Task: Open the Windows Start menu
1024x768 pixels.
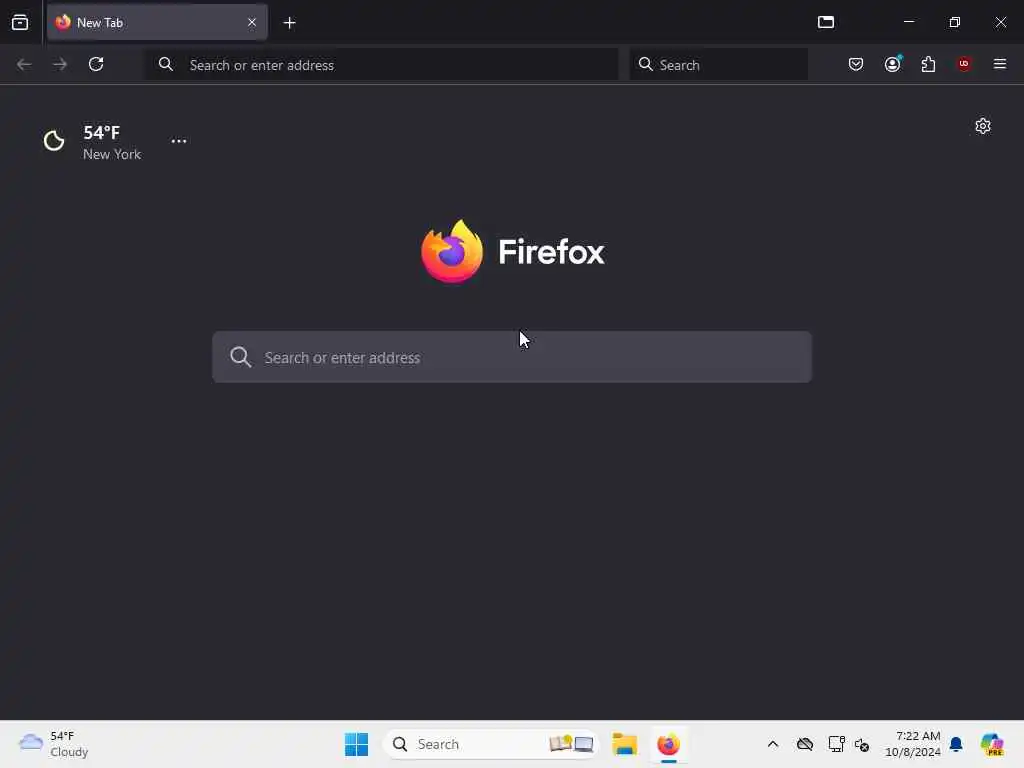Action: (357, 744)
